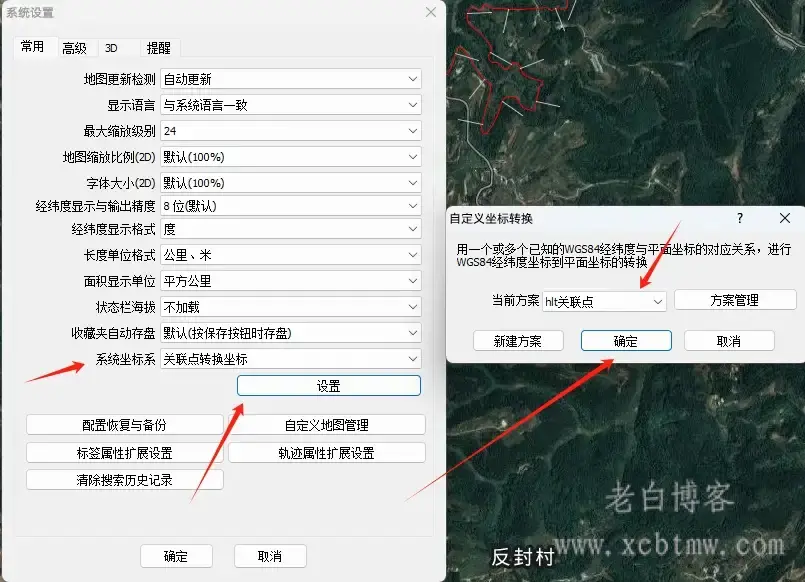The height and width of the screenshot is (582, 805).
Task: Click 新建方案 in the coordinate conversion dialog
Action: click(x=519, y=340)
